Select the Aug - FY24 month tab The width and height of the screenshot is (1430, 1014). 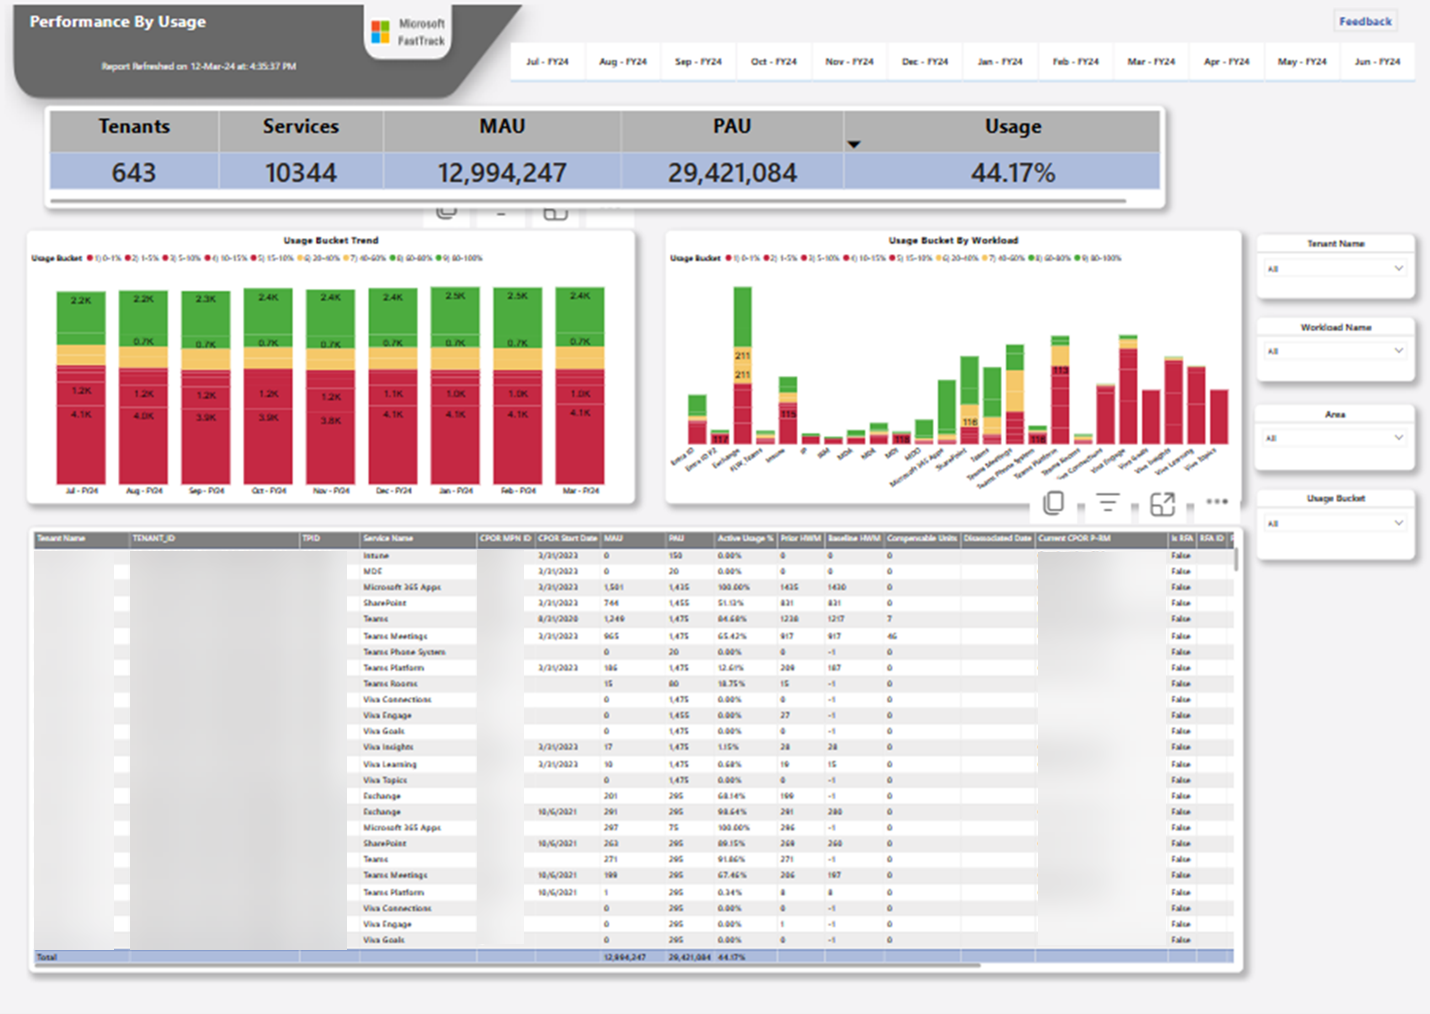[623, 62]
